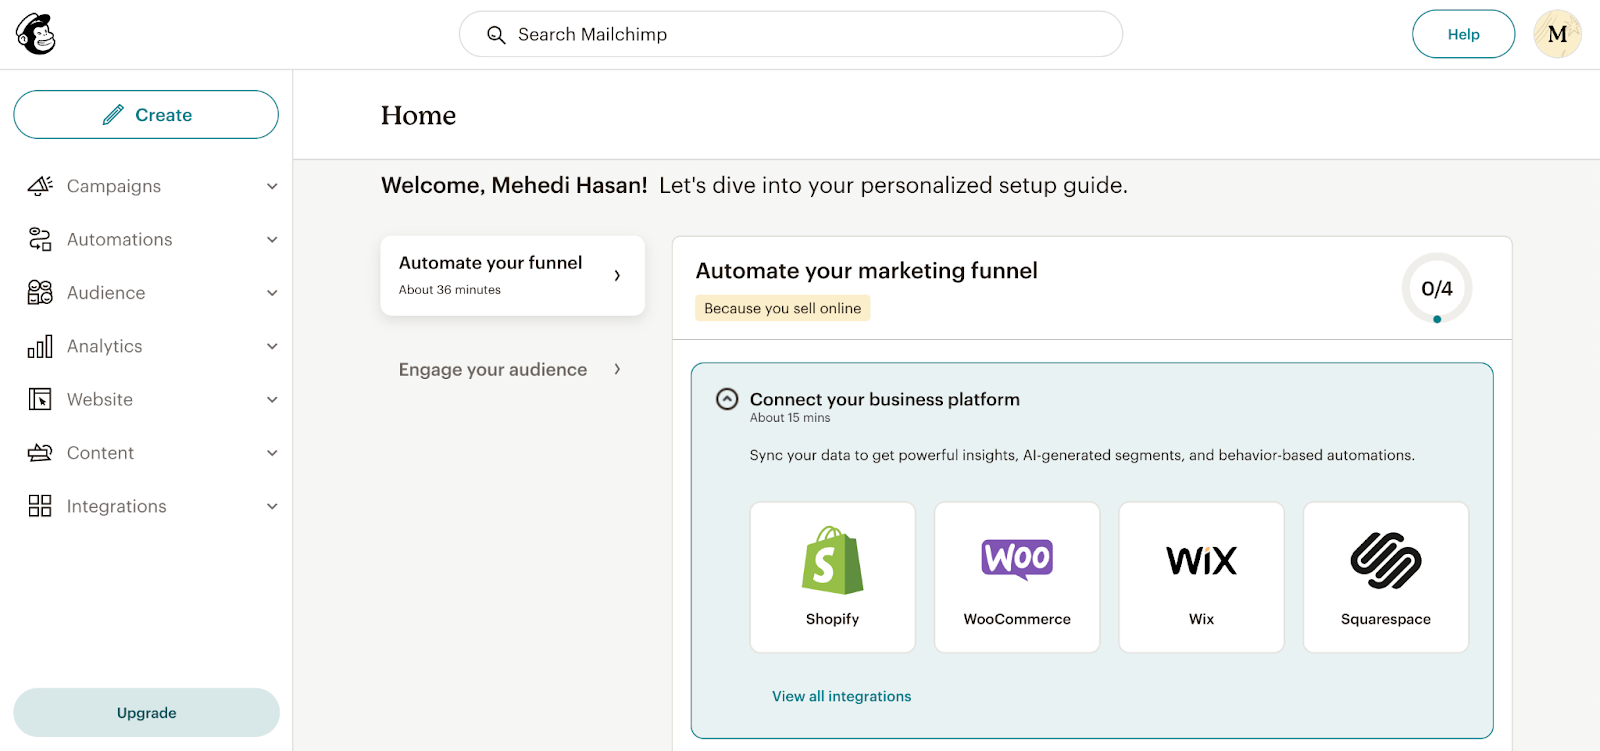1600x751 pixels.
Task: Click the Help button
Action: click(1463, 34)
